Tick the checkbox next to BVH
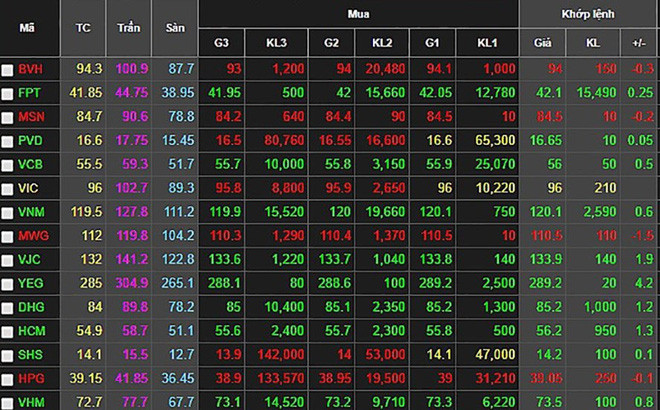 coord(8,71)
